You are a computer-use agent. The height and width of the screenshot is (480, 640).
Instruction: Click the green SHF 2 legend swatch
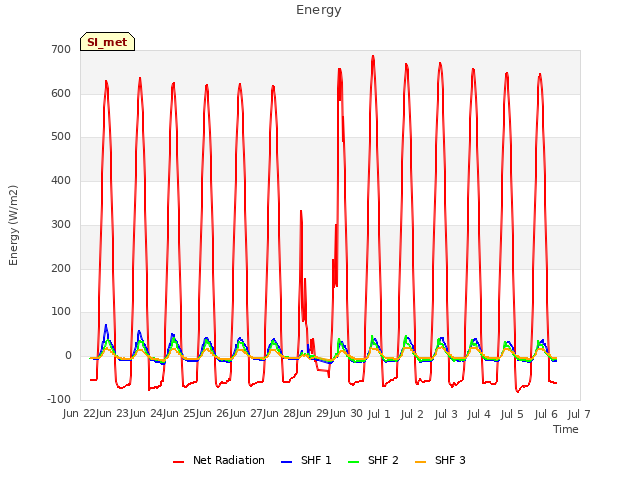[353, 462]
